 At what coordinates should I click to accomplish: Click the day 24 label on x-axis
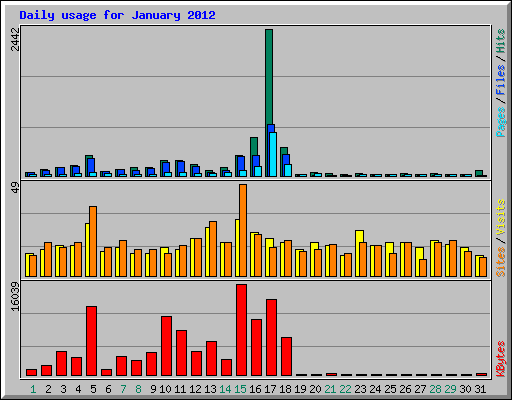[375, 389]
